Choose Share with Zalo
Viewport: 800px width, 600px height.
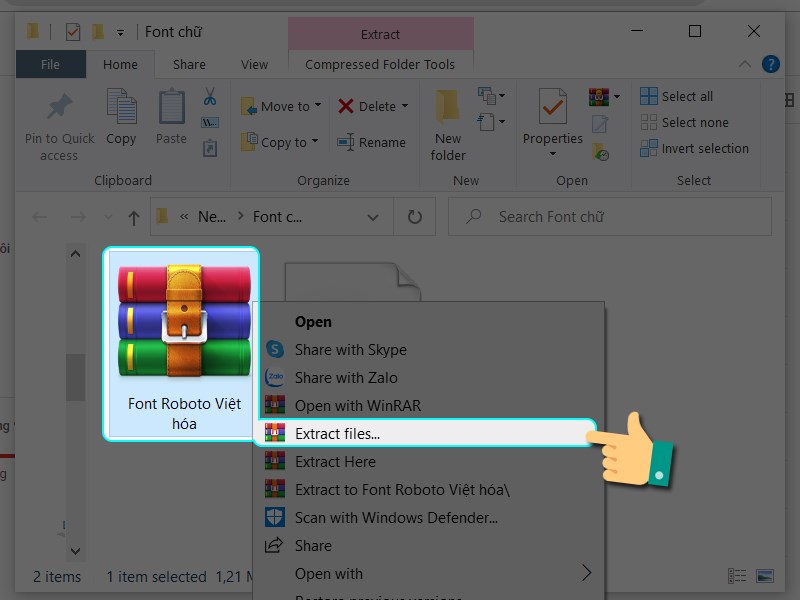(x=429, y=378)
